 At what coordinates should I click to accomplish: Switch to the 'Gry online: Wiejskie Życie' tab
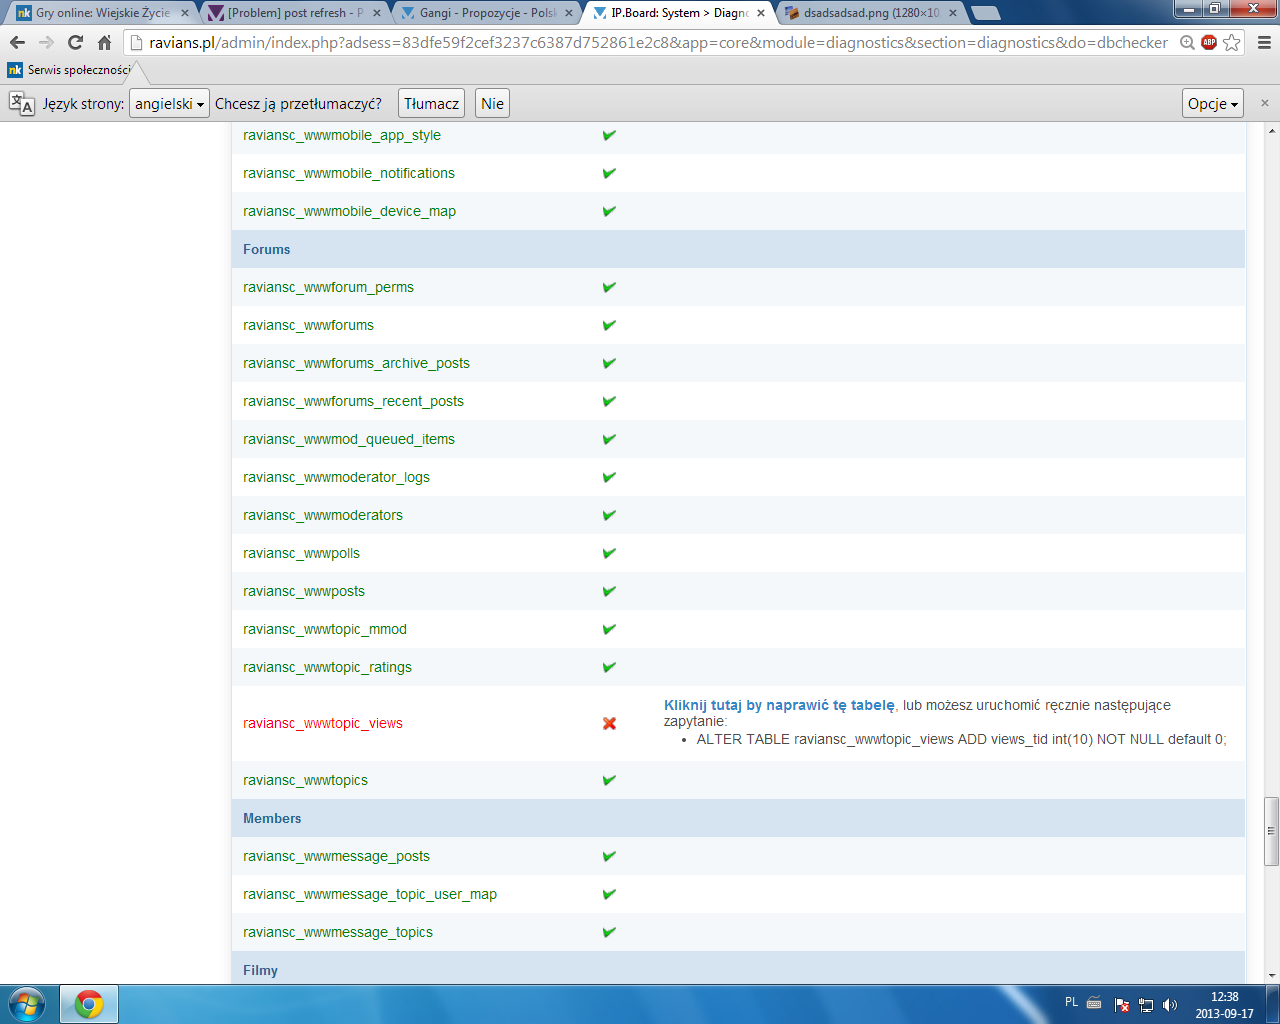(x=102, y=13)
